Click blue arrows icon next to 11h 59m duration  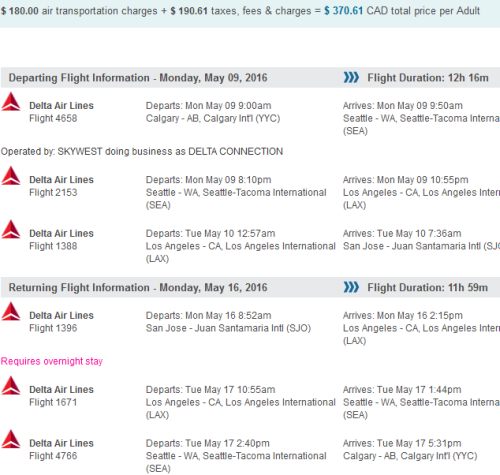pyautogui.click(x=351, y=287)
